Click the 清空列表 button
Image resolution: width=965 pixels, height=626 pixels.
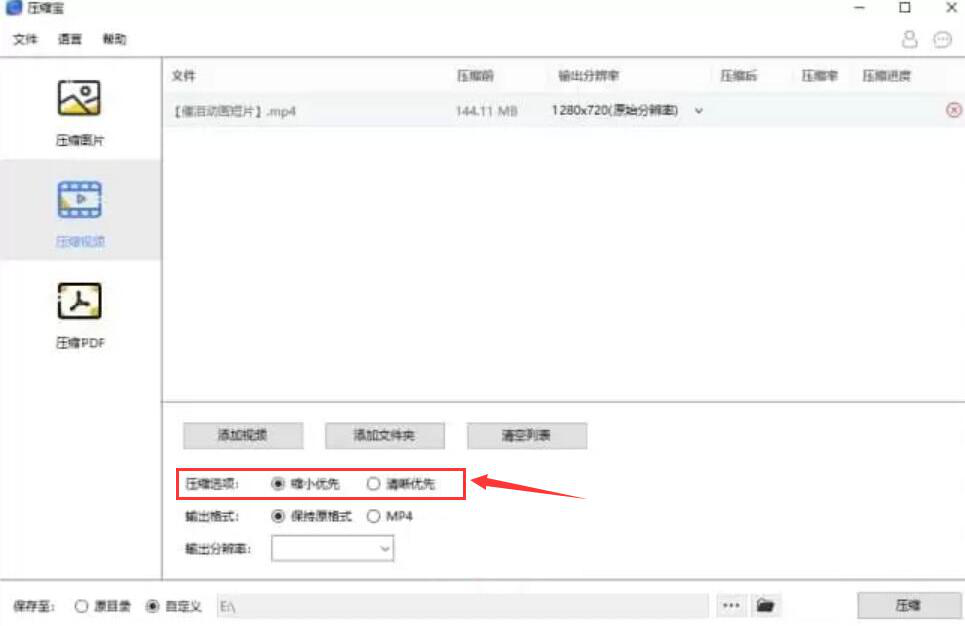527,435
